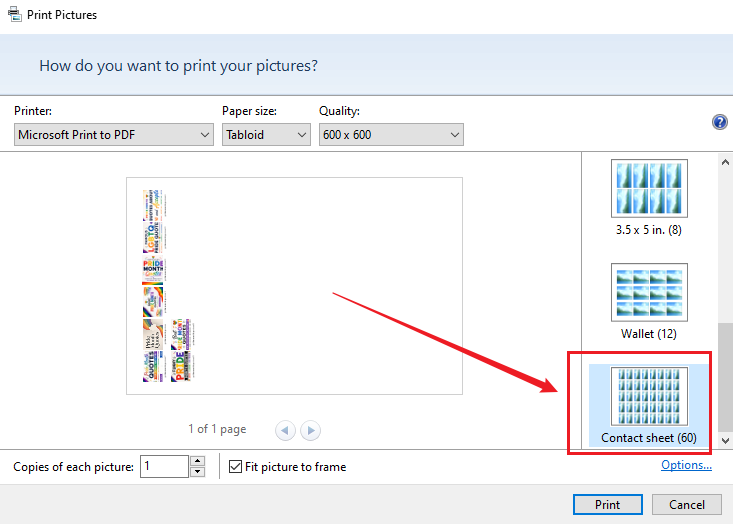Select the 3.5 x 5 in. (8) layout
Image resolution: width=733 pixels, height=524 pixels.
649,198
